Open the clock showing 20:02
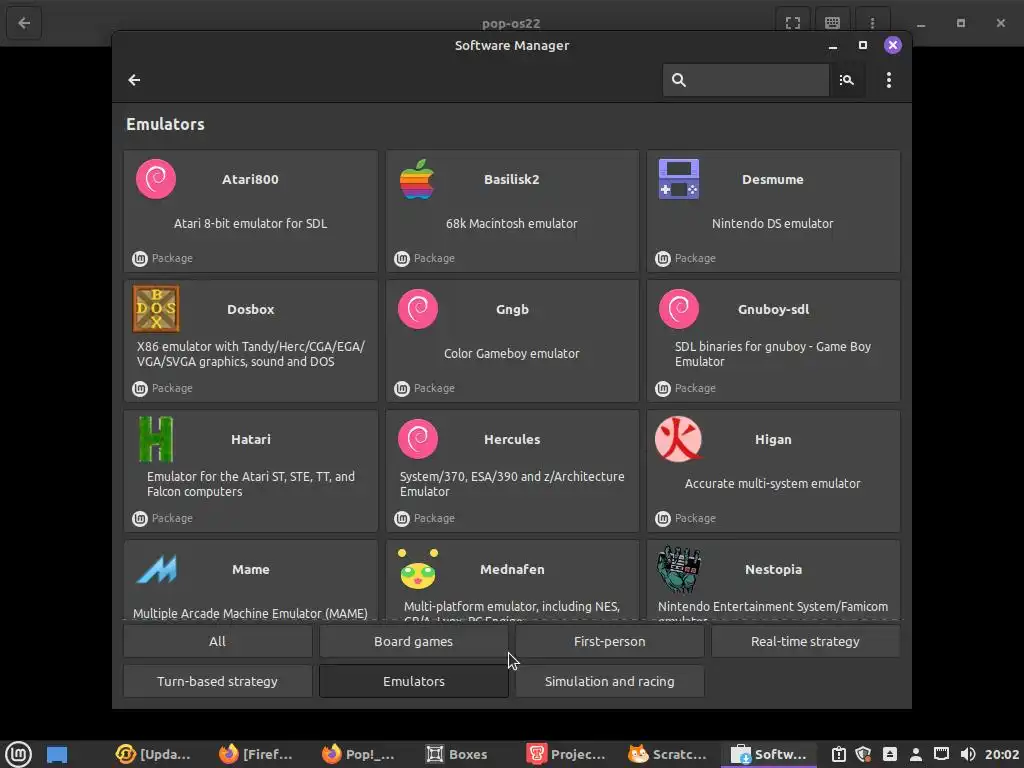This screenshot has width=1024, height=768. (1001, 754)
